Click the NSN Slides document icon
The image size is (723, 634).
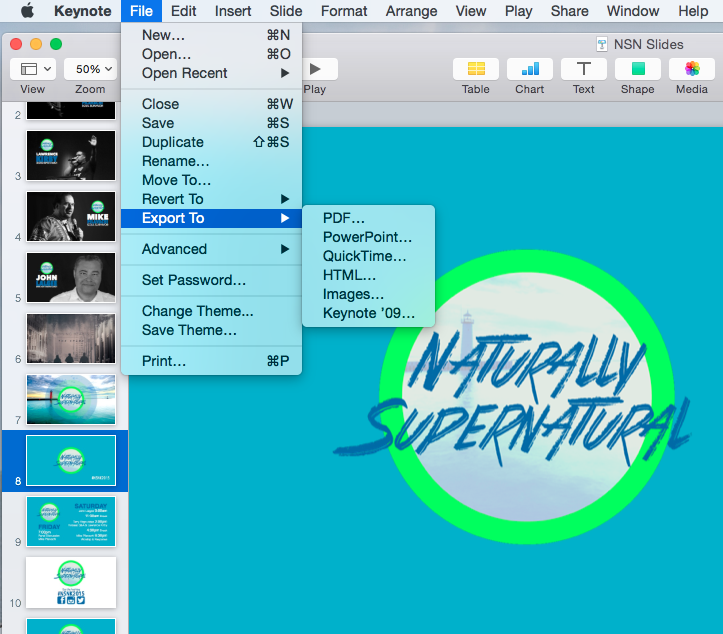[x=601, y=44]
